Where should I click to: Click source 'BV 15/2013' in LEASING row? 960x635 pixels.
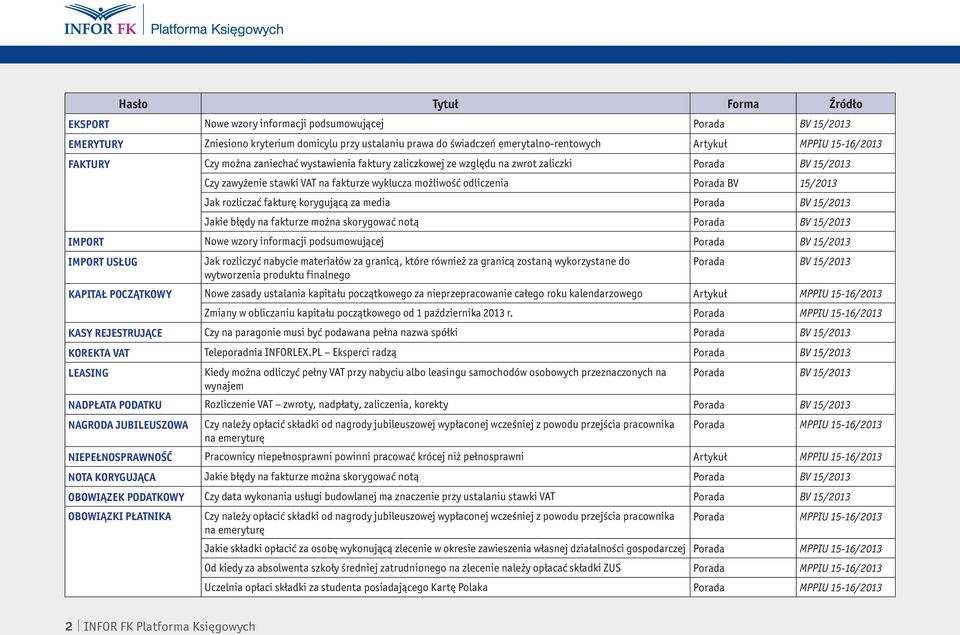point(825,373)
